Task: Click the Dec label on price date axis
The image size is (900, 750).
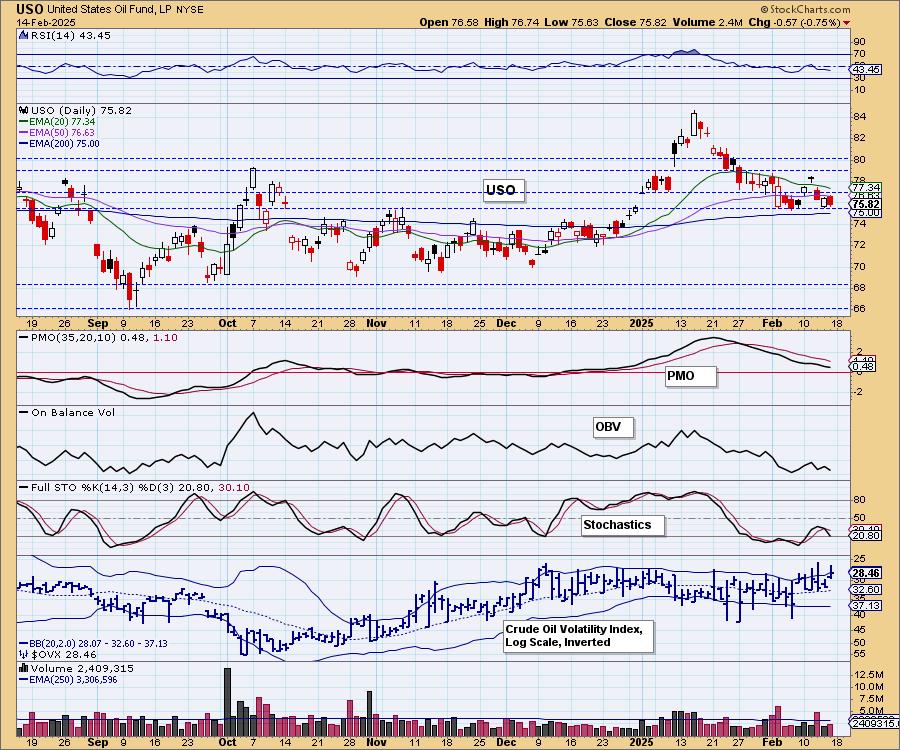Action: 506,323
